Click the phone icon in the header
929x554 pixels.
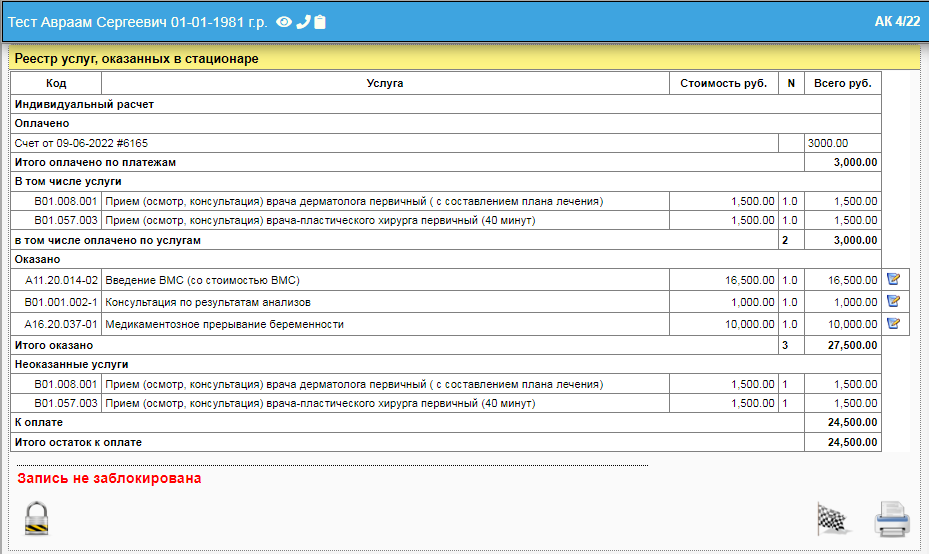(303, 21)
